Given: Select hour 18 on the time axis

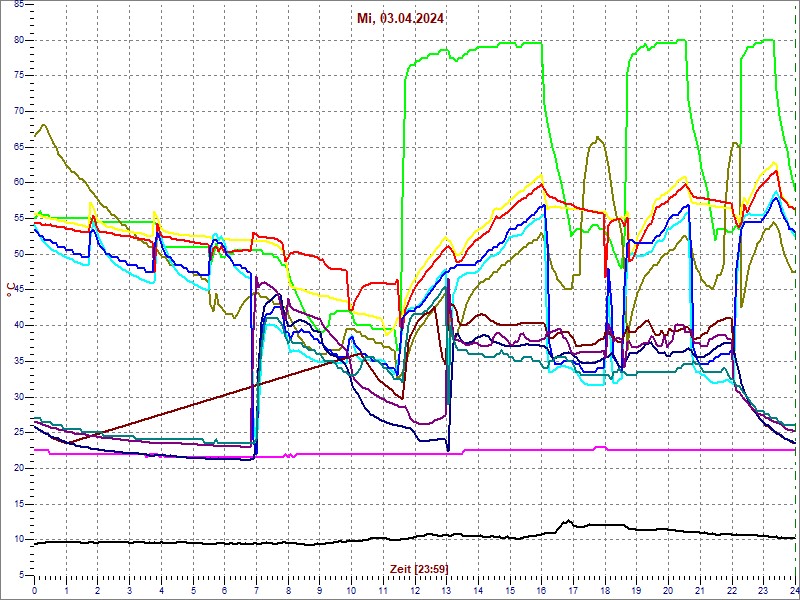Looking at the screenshot, I should tap(604, 590).
